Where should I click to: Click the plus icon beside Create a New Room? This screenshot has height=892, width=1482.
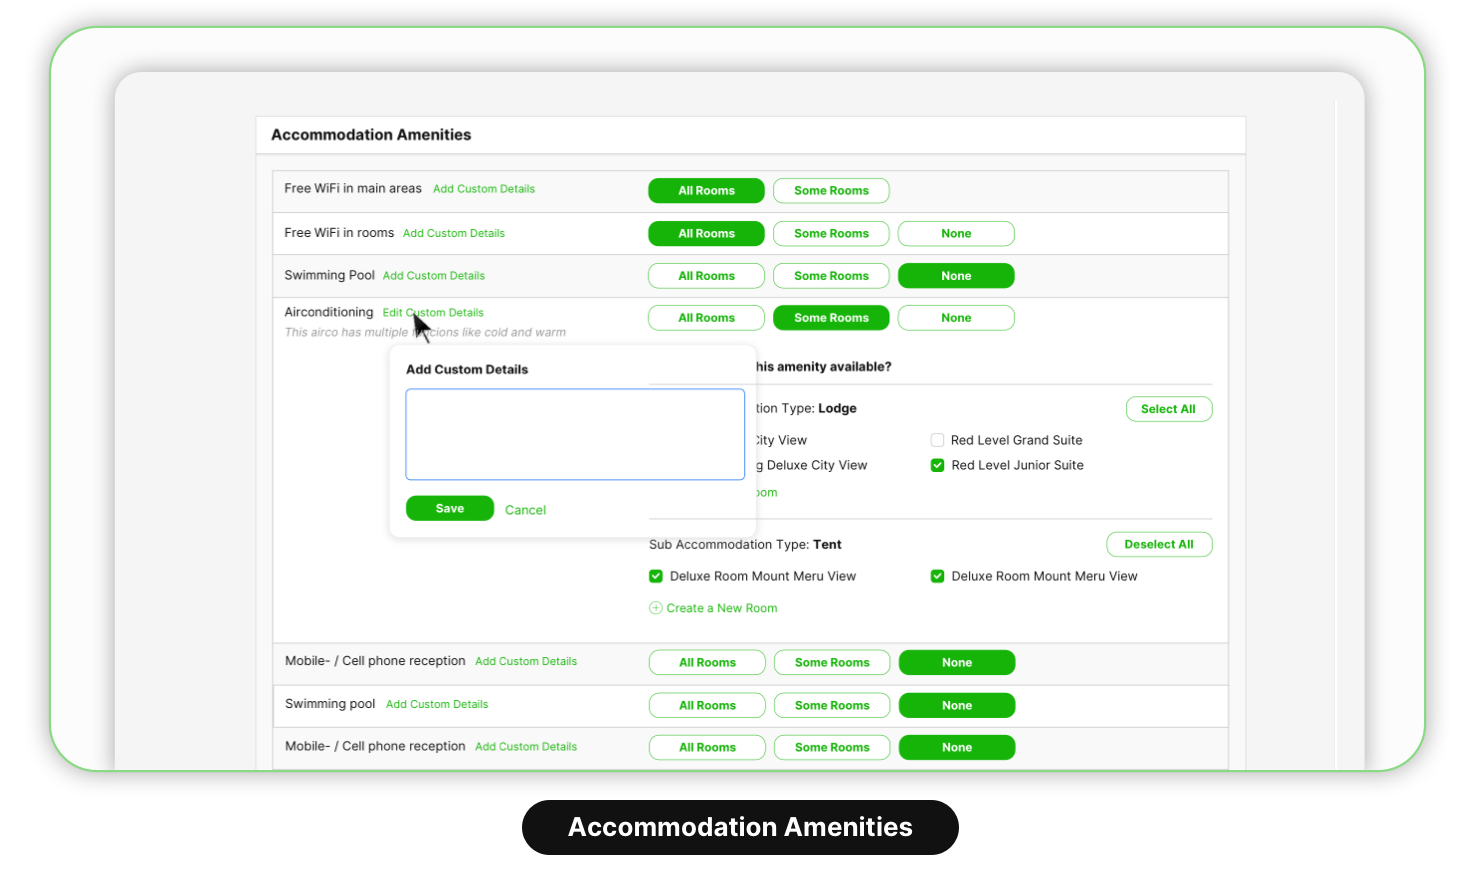[656, 608]
